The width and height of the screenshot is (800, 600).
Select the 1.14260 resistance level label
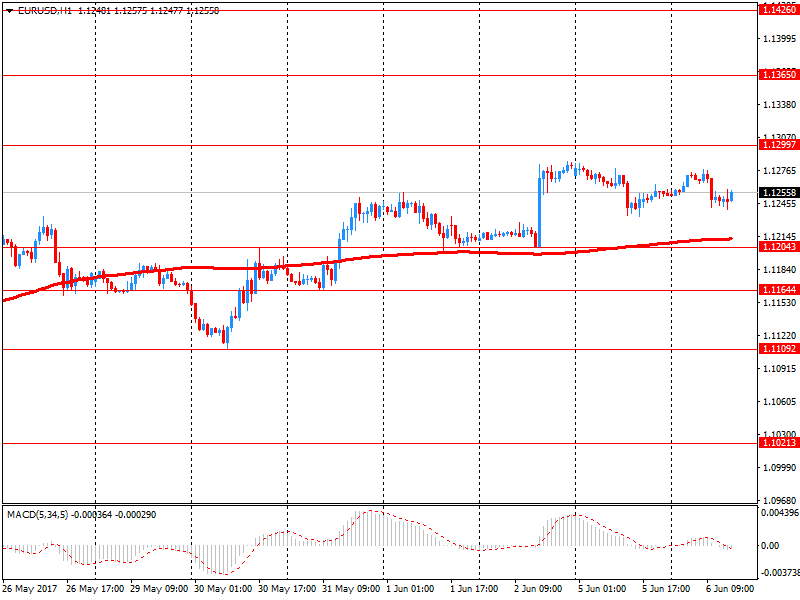779,10
